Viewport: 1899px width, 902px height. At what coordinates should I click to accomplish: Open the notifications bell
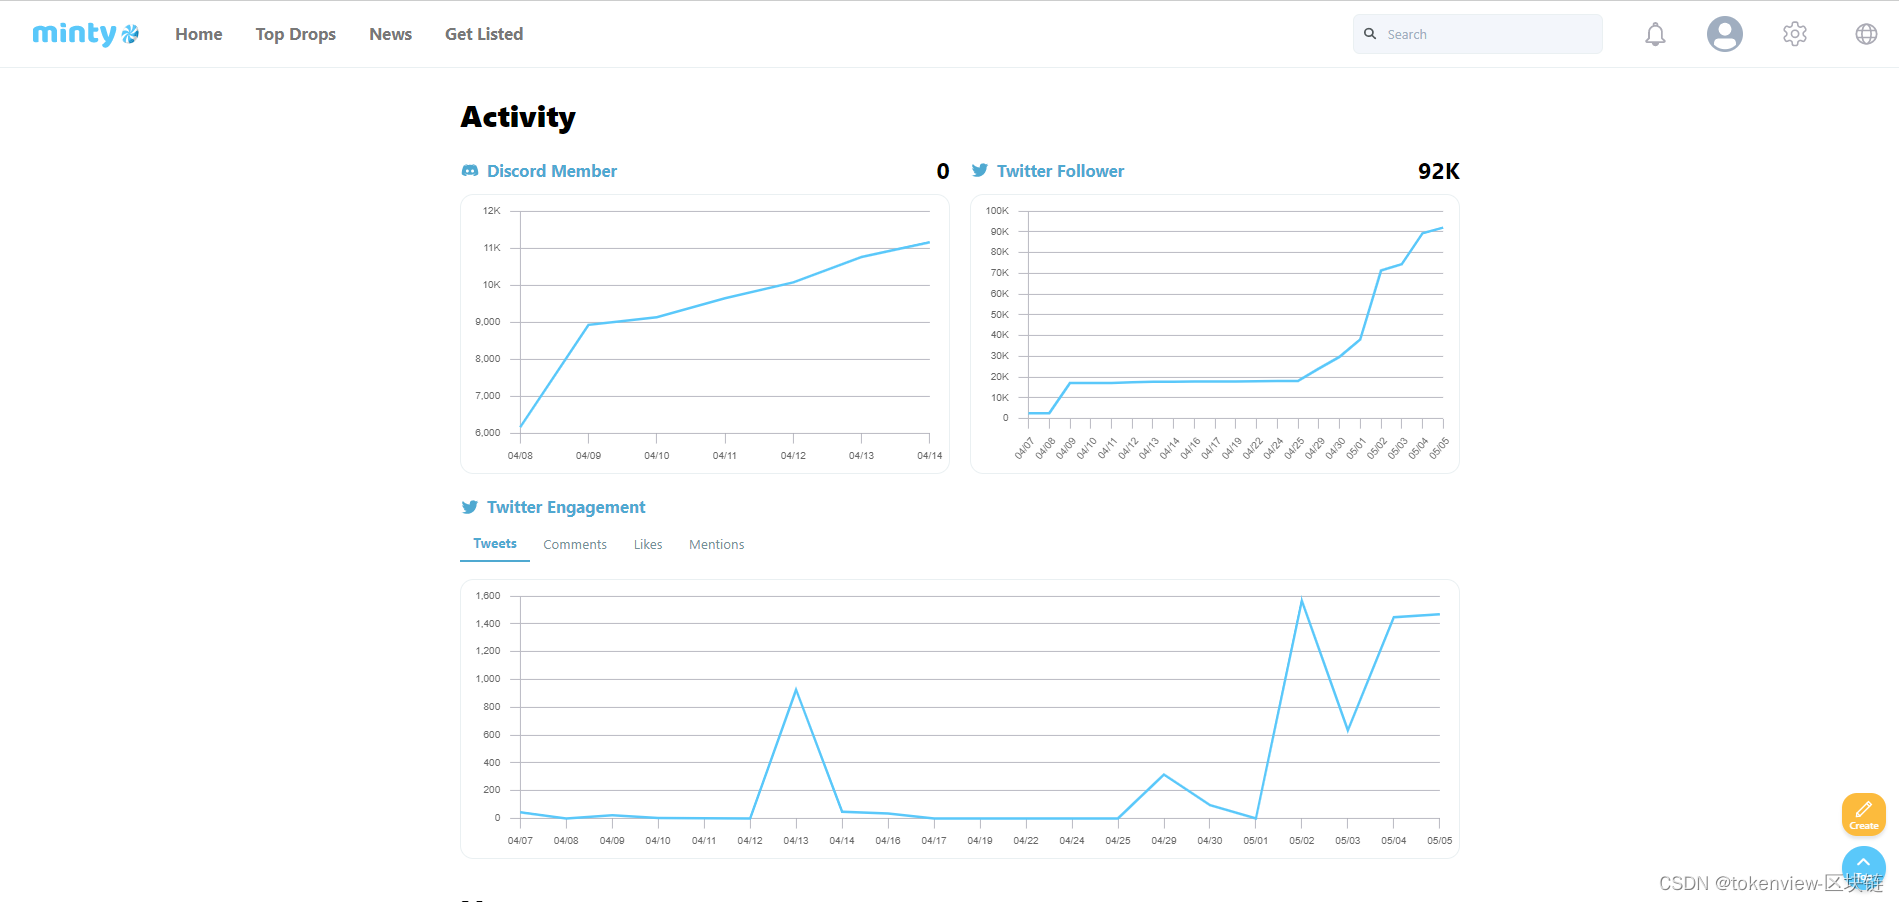(1656, 34)
